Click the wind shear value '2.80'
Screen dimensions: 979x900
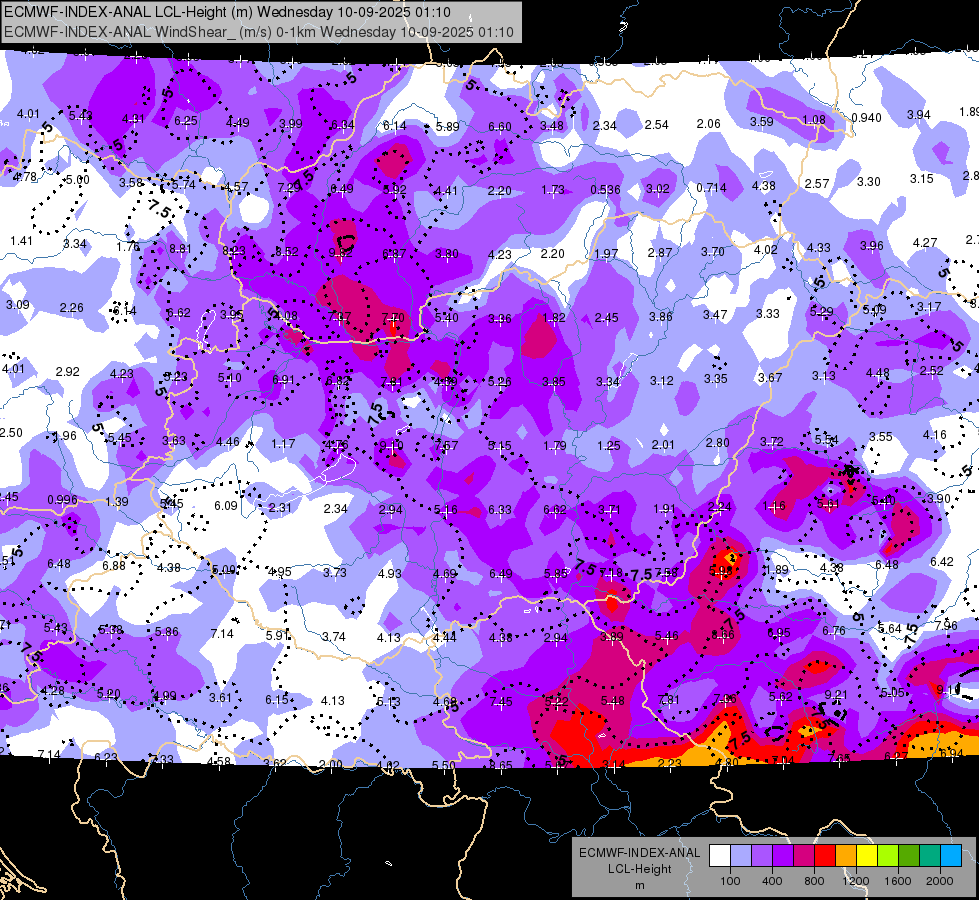tap(717, 443)
